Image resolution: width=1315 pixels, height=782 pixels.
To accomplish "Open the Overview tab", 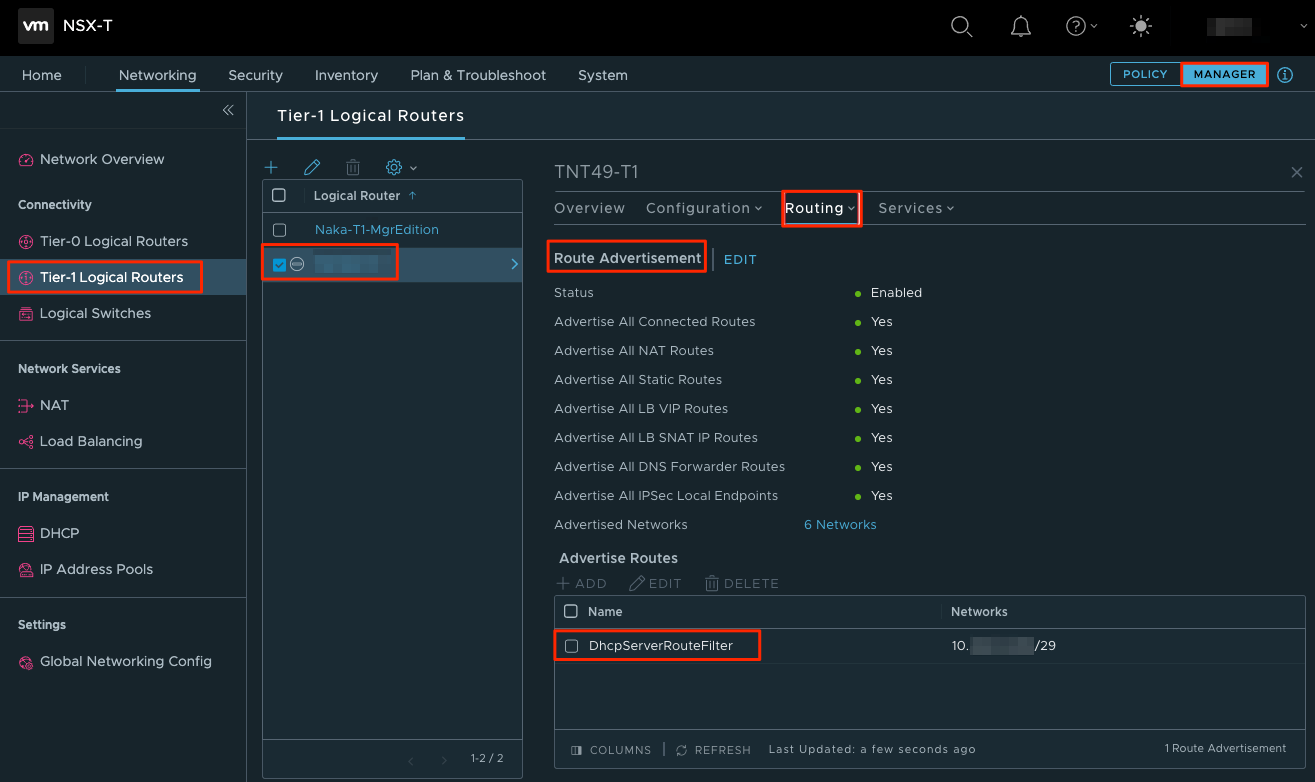I will coord(589,208).
